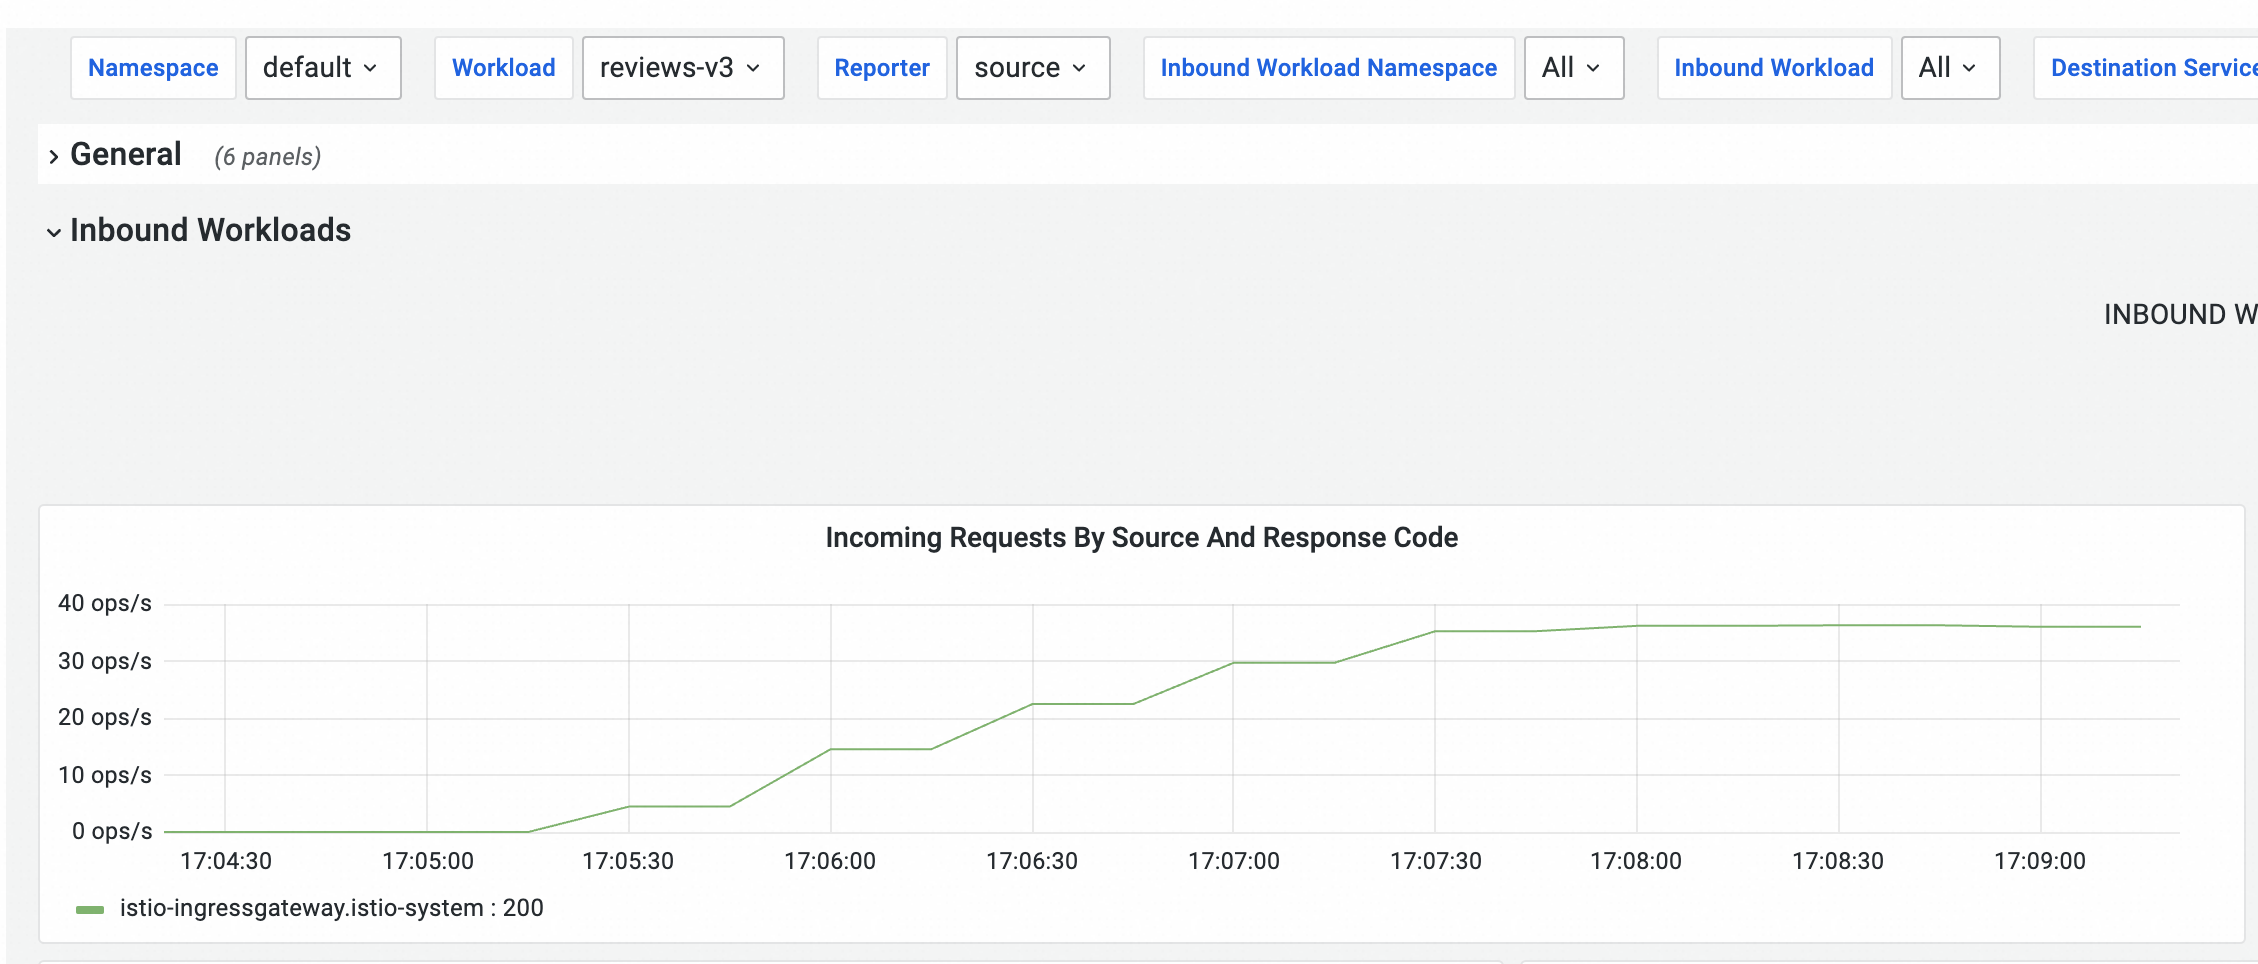Click the Namespace variable label

click(153, 68)
